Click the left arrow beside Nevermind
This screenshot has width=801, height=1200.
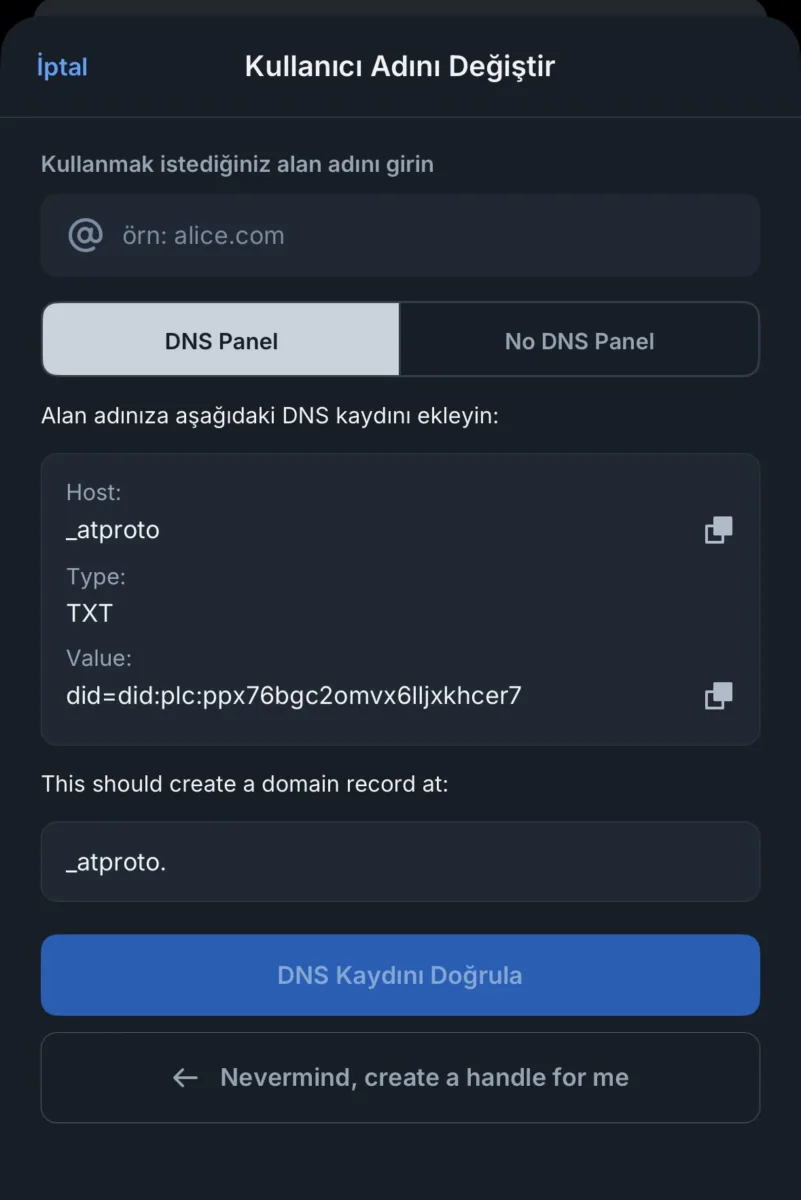click(185, 1077)
